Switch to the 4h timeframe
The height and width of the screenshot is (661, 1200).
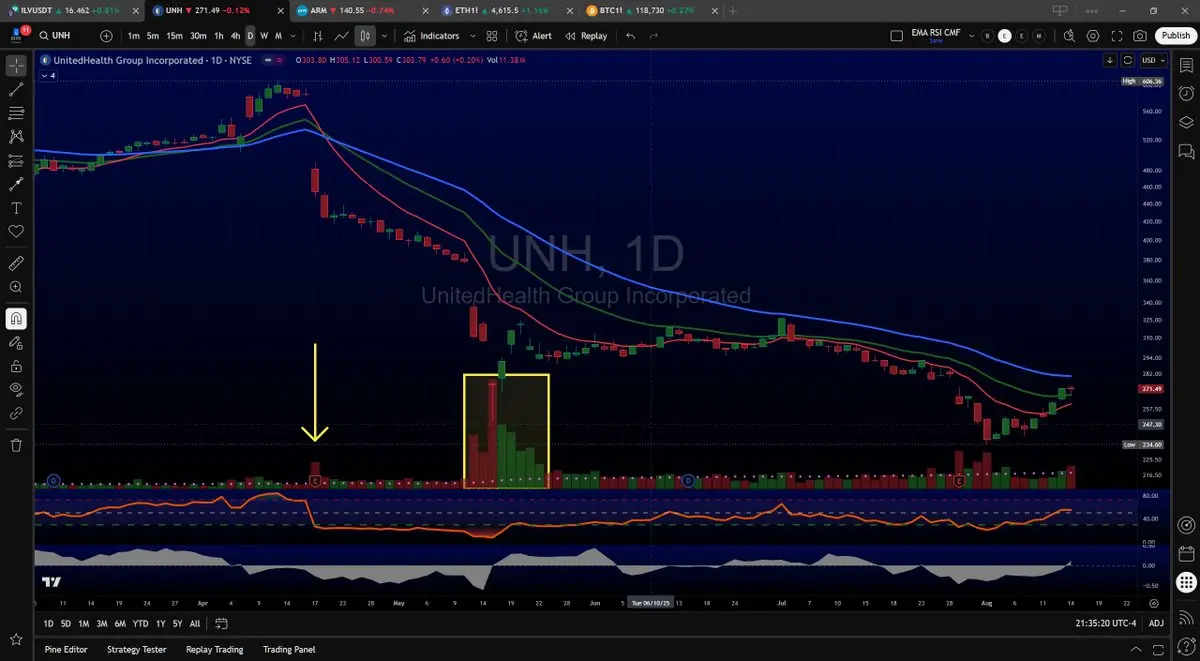[x=235, y=36]
